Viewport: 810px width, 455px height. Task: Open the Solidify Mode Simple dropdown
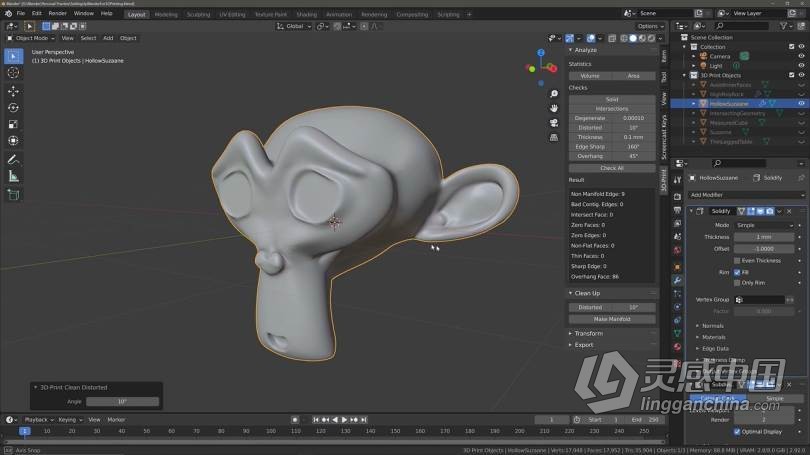point(764,226)
